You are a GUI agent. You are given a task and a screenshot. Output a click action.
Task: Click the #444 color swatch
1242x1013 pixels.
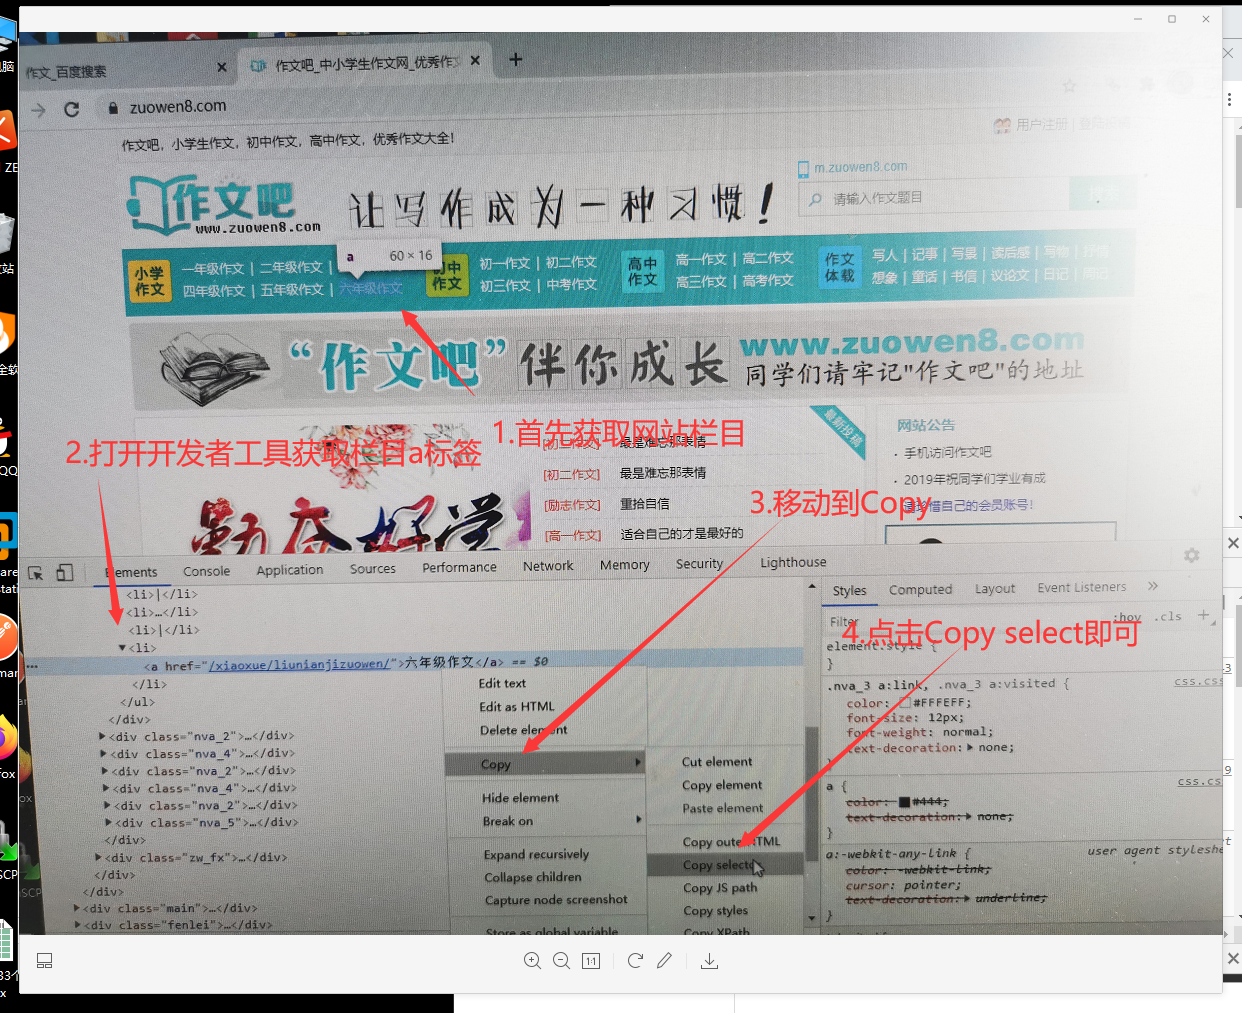(x=904, y=802)
